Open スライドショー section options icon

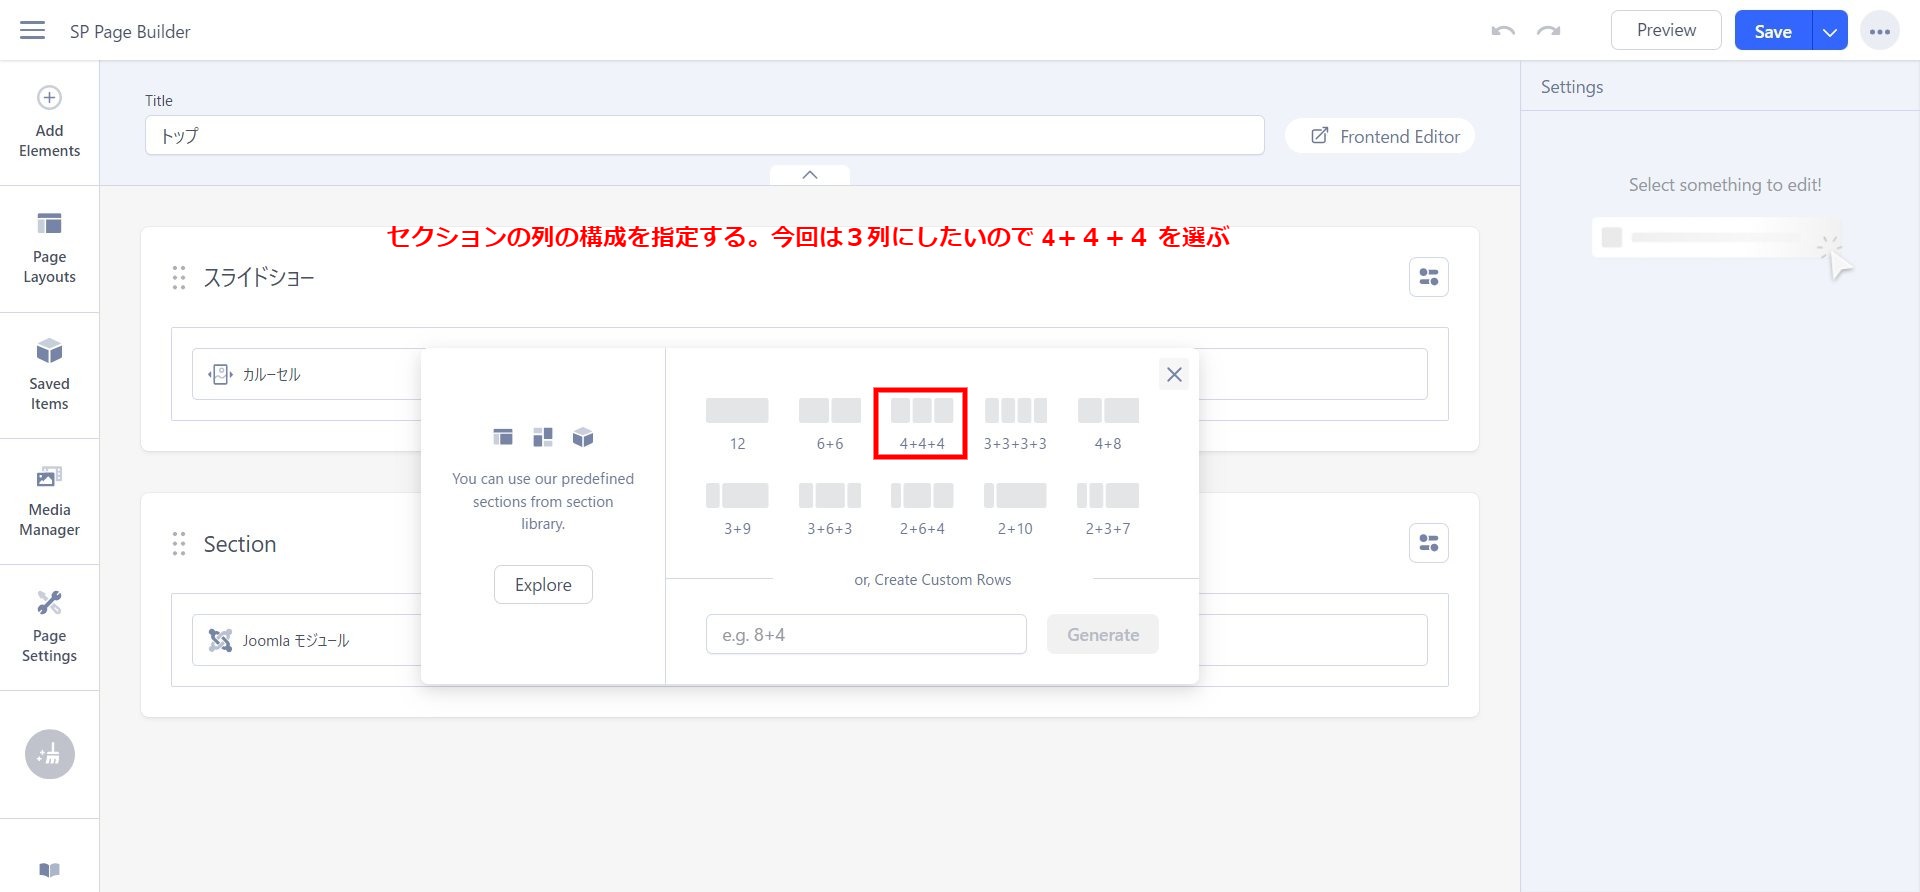click(1429, 277)
